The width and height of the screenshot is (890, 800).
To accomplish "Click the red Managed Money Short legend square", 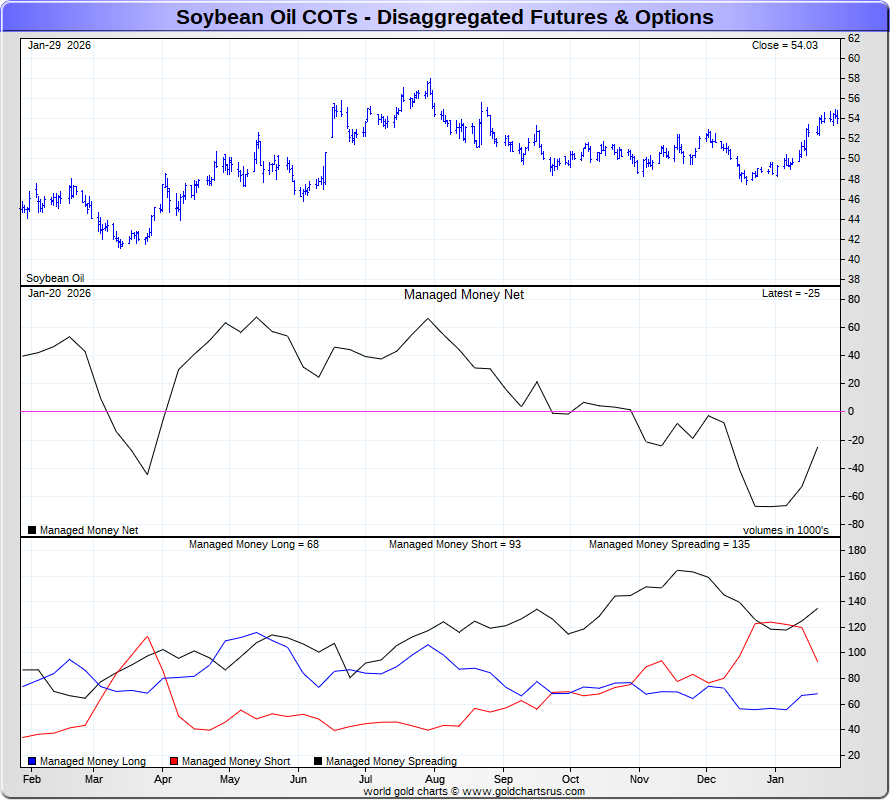I will [175, 762].
